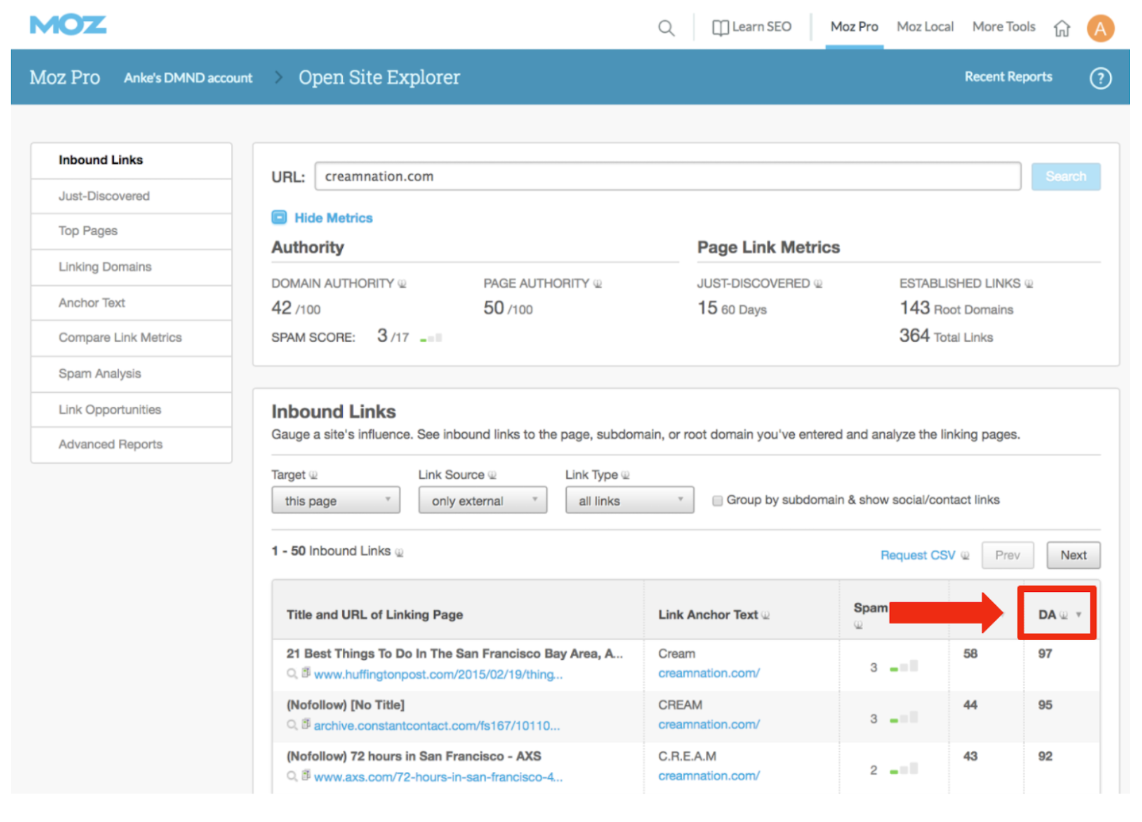Click info icon beside Request CSV
The height and width of the screenshot is (822, 1142).
coord(965,556)
